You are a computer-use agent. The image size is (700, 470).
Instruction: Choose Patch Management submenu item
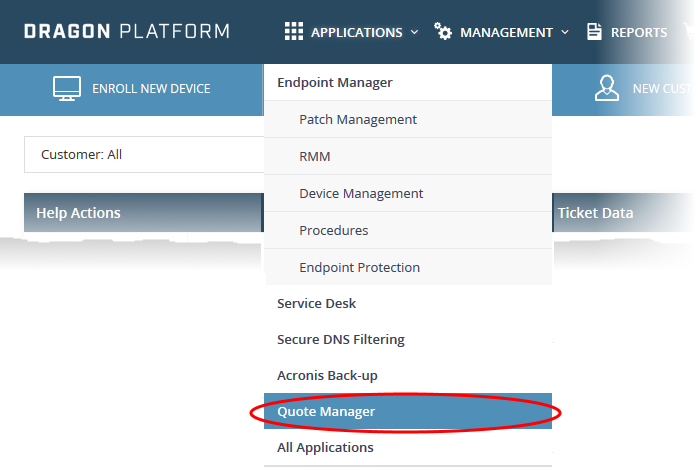pos(408,120)
